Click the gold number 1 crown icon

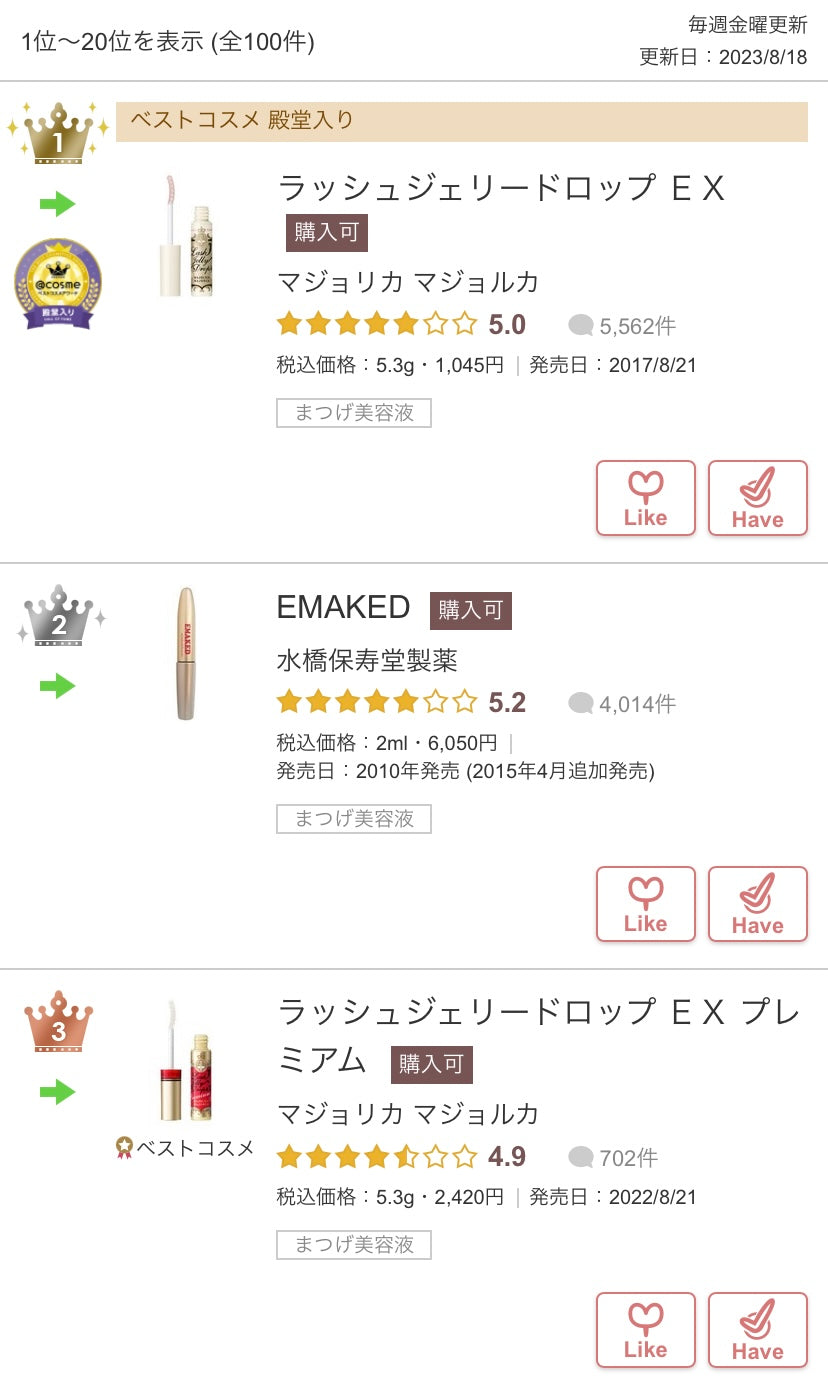58,134
